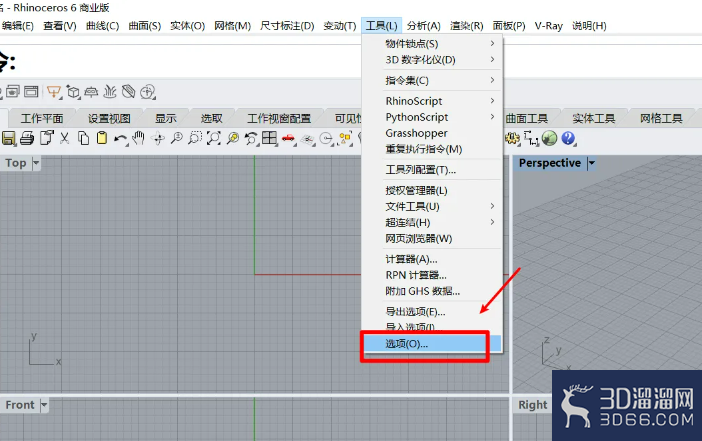Choose 选项(O)... from the Tools menu

click(432, 344)
